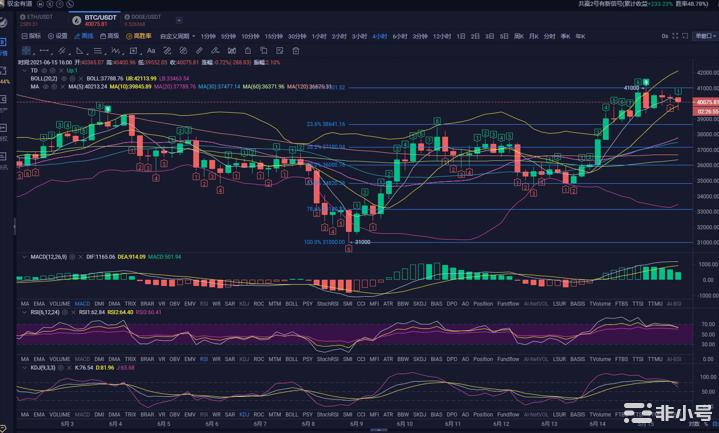Open settings gear for MA indicator
This screenshot has height=433, width=719.
53,86
